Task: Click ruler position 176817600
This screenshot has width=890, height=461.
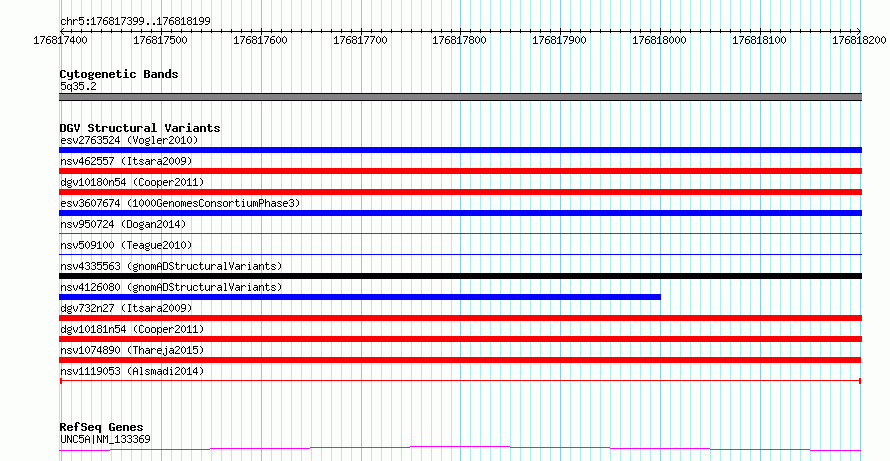Action: click(261, 41)
